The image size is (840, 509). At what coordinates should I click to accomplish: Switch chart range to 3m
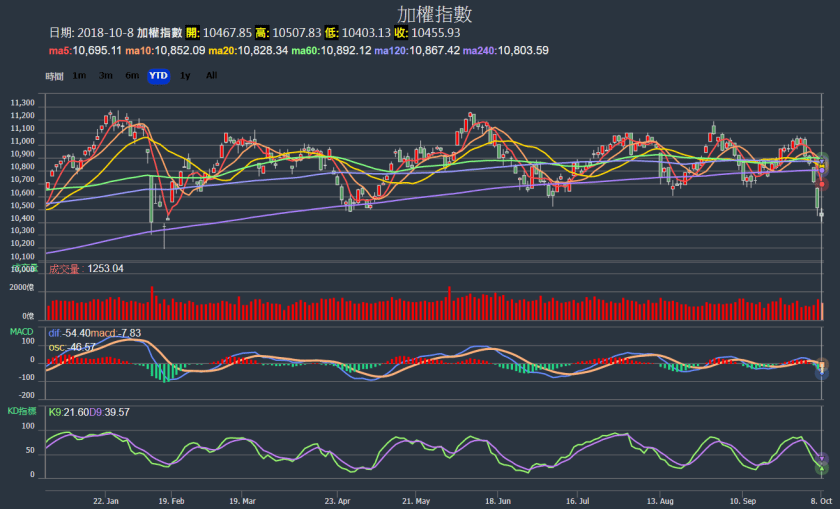pyautogui.click(x=106, y=75)
